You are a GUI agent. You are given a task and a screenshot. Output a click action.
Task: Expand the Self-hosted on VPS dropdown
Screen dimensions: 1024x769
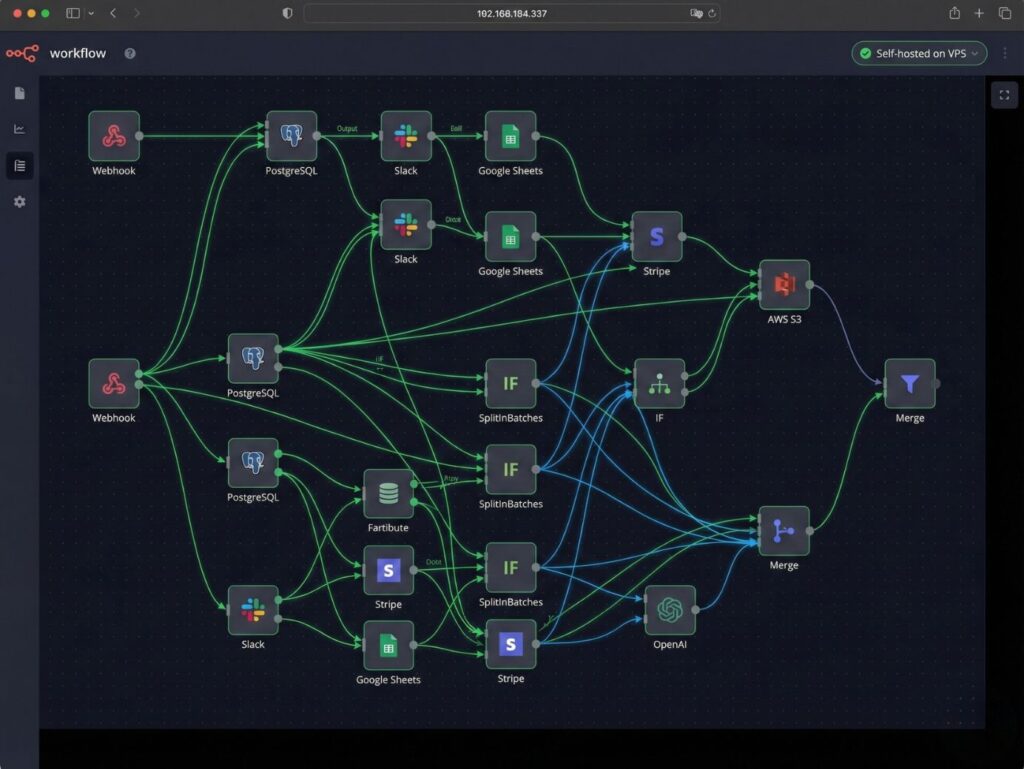pyautogui.click(x=919, y=53)
